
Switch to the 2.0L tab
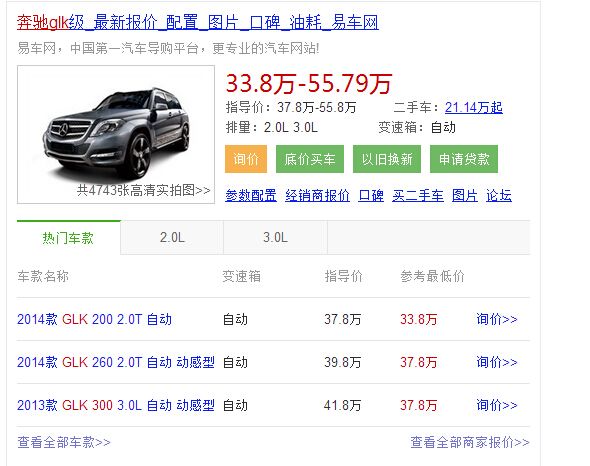(x=172, y=238)
